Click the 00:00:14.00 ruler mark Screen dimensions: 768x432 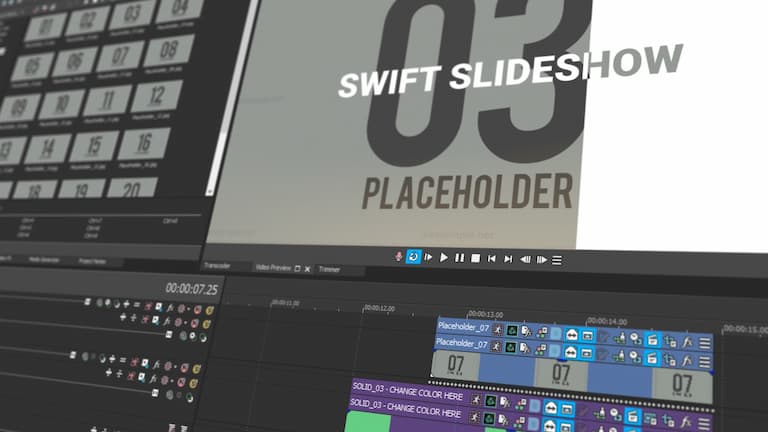[606, 321]
